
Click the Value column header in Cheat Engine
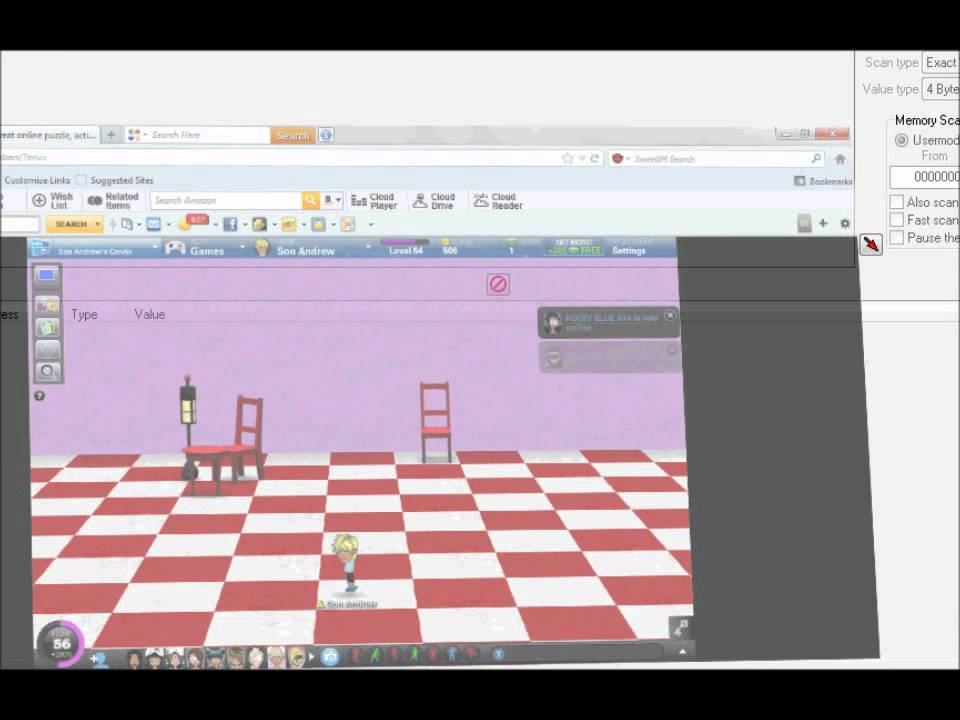(150, 314)
